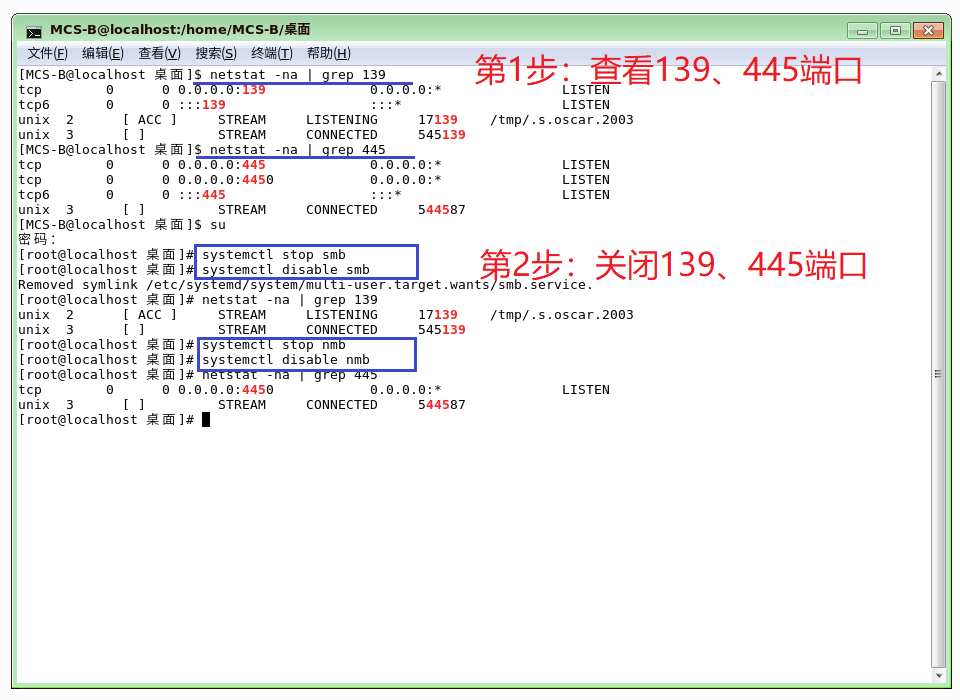960x700 pixels.
Task: Open the 帮助(H) menu
Action: (x=329, y=53)
